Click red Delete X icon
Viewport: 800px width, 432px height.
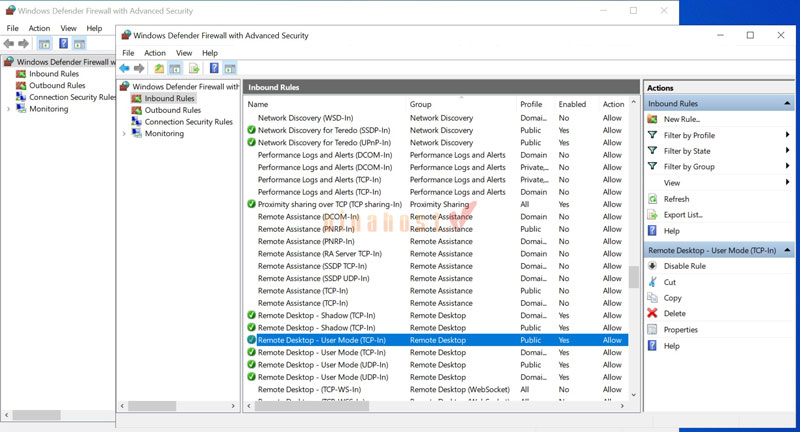pyautogui.click(x=653, y=313)
